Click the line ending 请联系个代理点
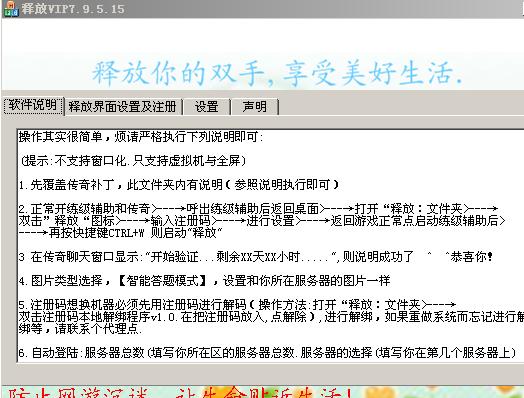Screen dimensions: 524x398 [81, 329]
